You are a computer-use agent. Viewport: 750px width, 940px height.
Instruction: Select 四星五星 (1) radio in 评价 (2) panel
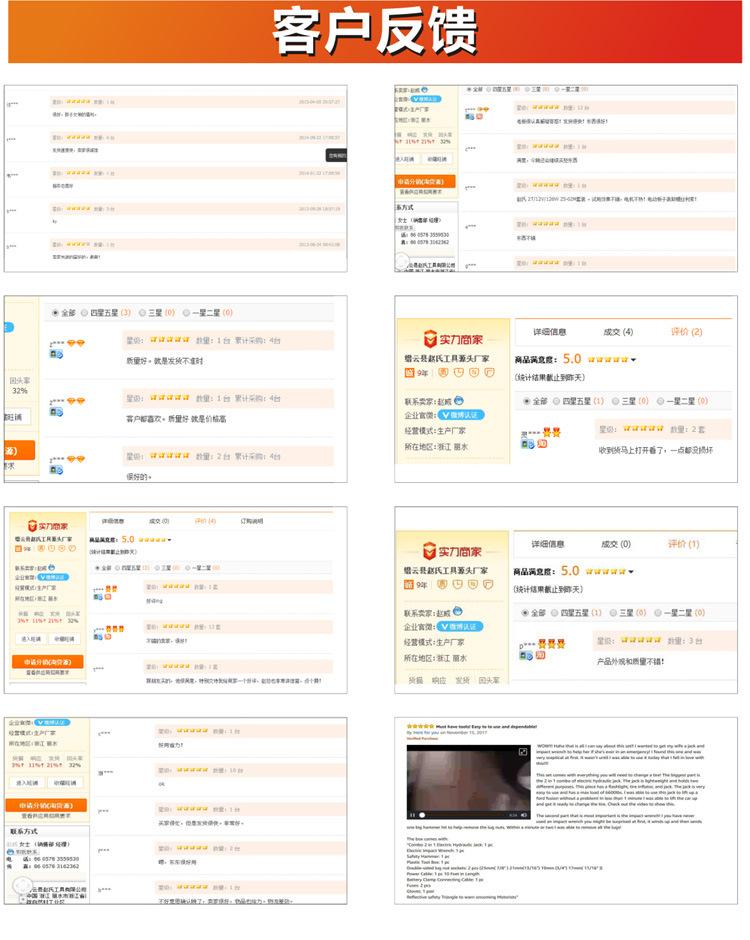pos(557,401)
